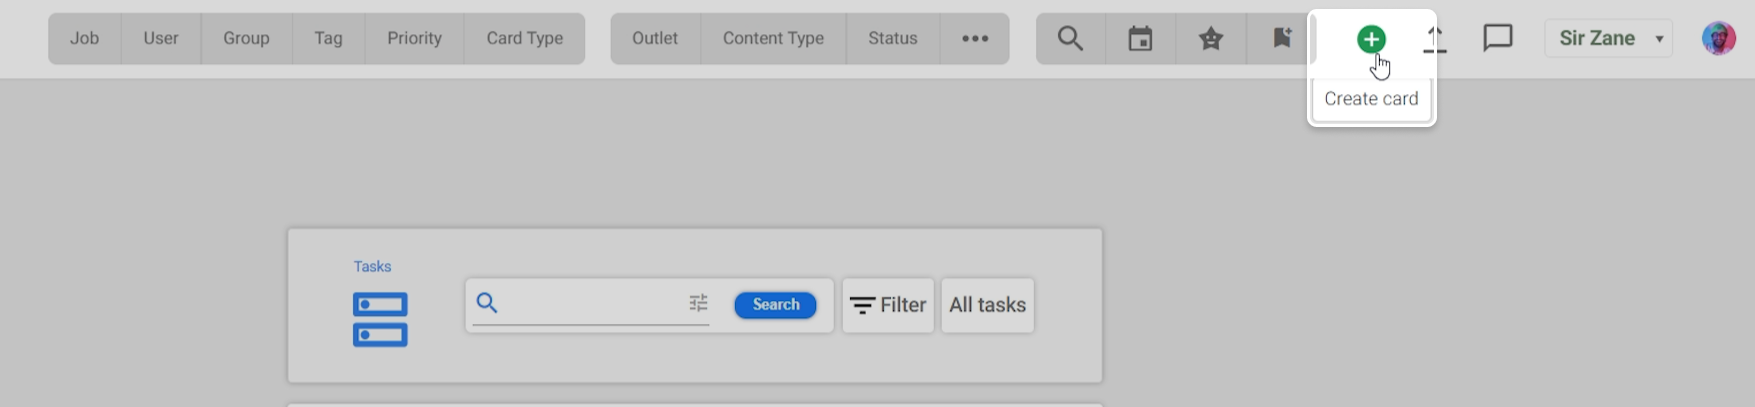Select the Content Type filter
The image size is (1755, 407).
point(773,39)
